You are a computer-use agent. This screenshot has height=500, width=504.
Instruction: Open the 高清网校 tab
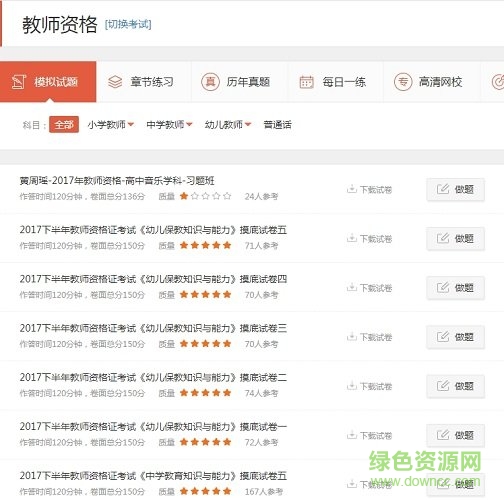tap(431, 82)
